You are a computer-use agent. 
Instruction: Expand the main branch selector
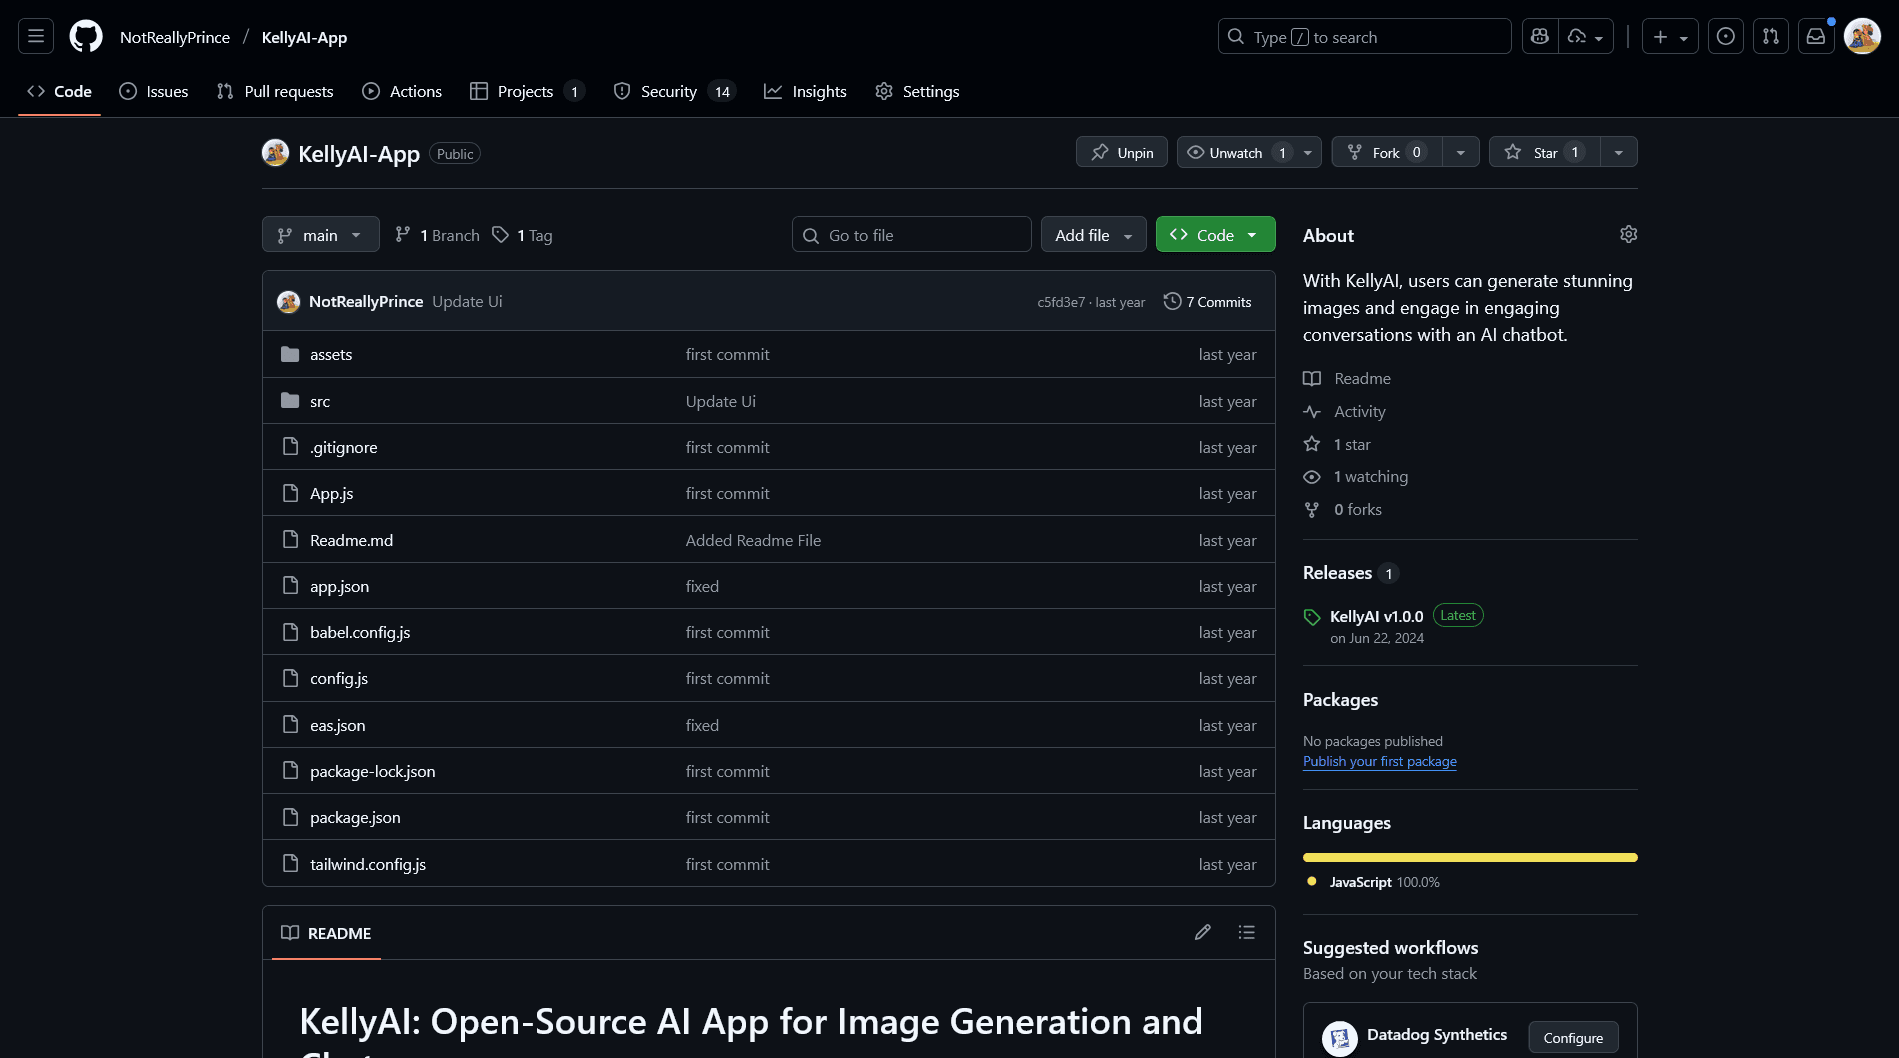point(320,235)
